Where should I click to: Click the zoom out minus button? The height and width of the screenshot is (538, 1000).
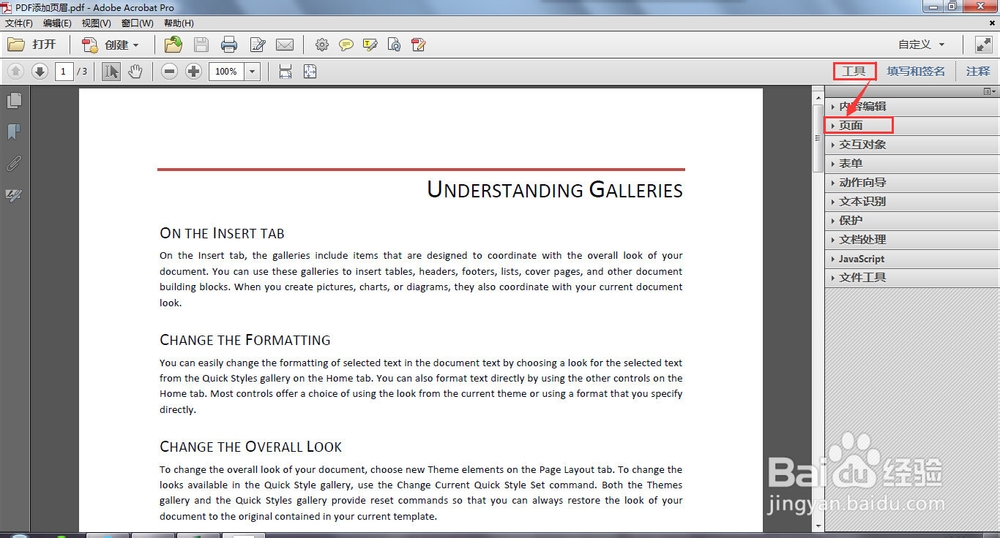coord(169,71)
